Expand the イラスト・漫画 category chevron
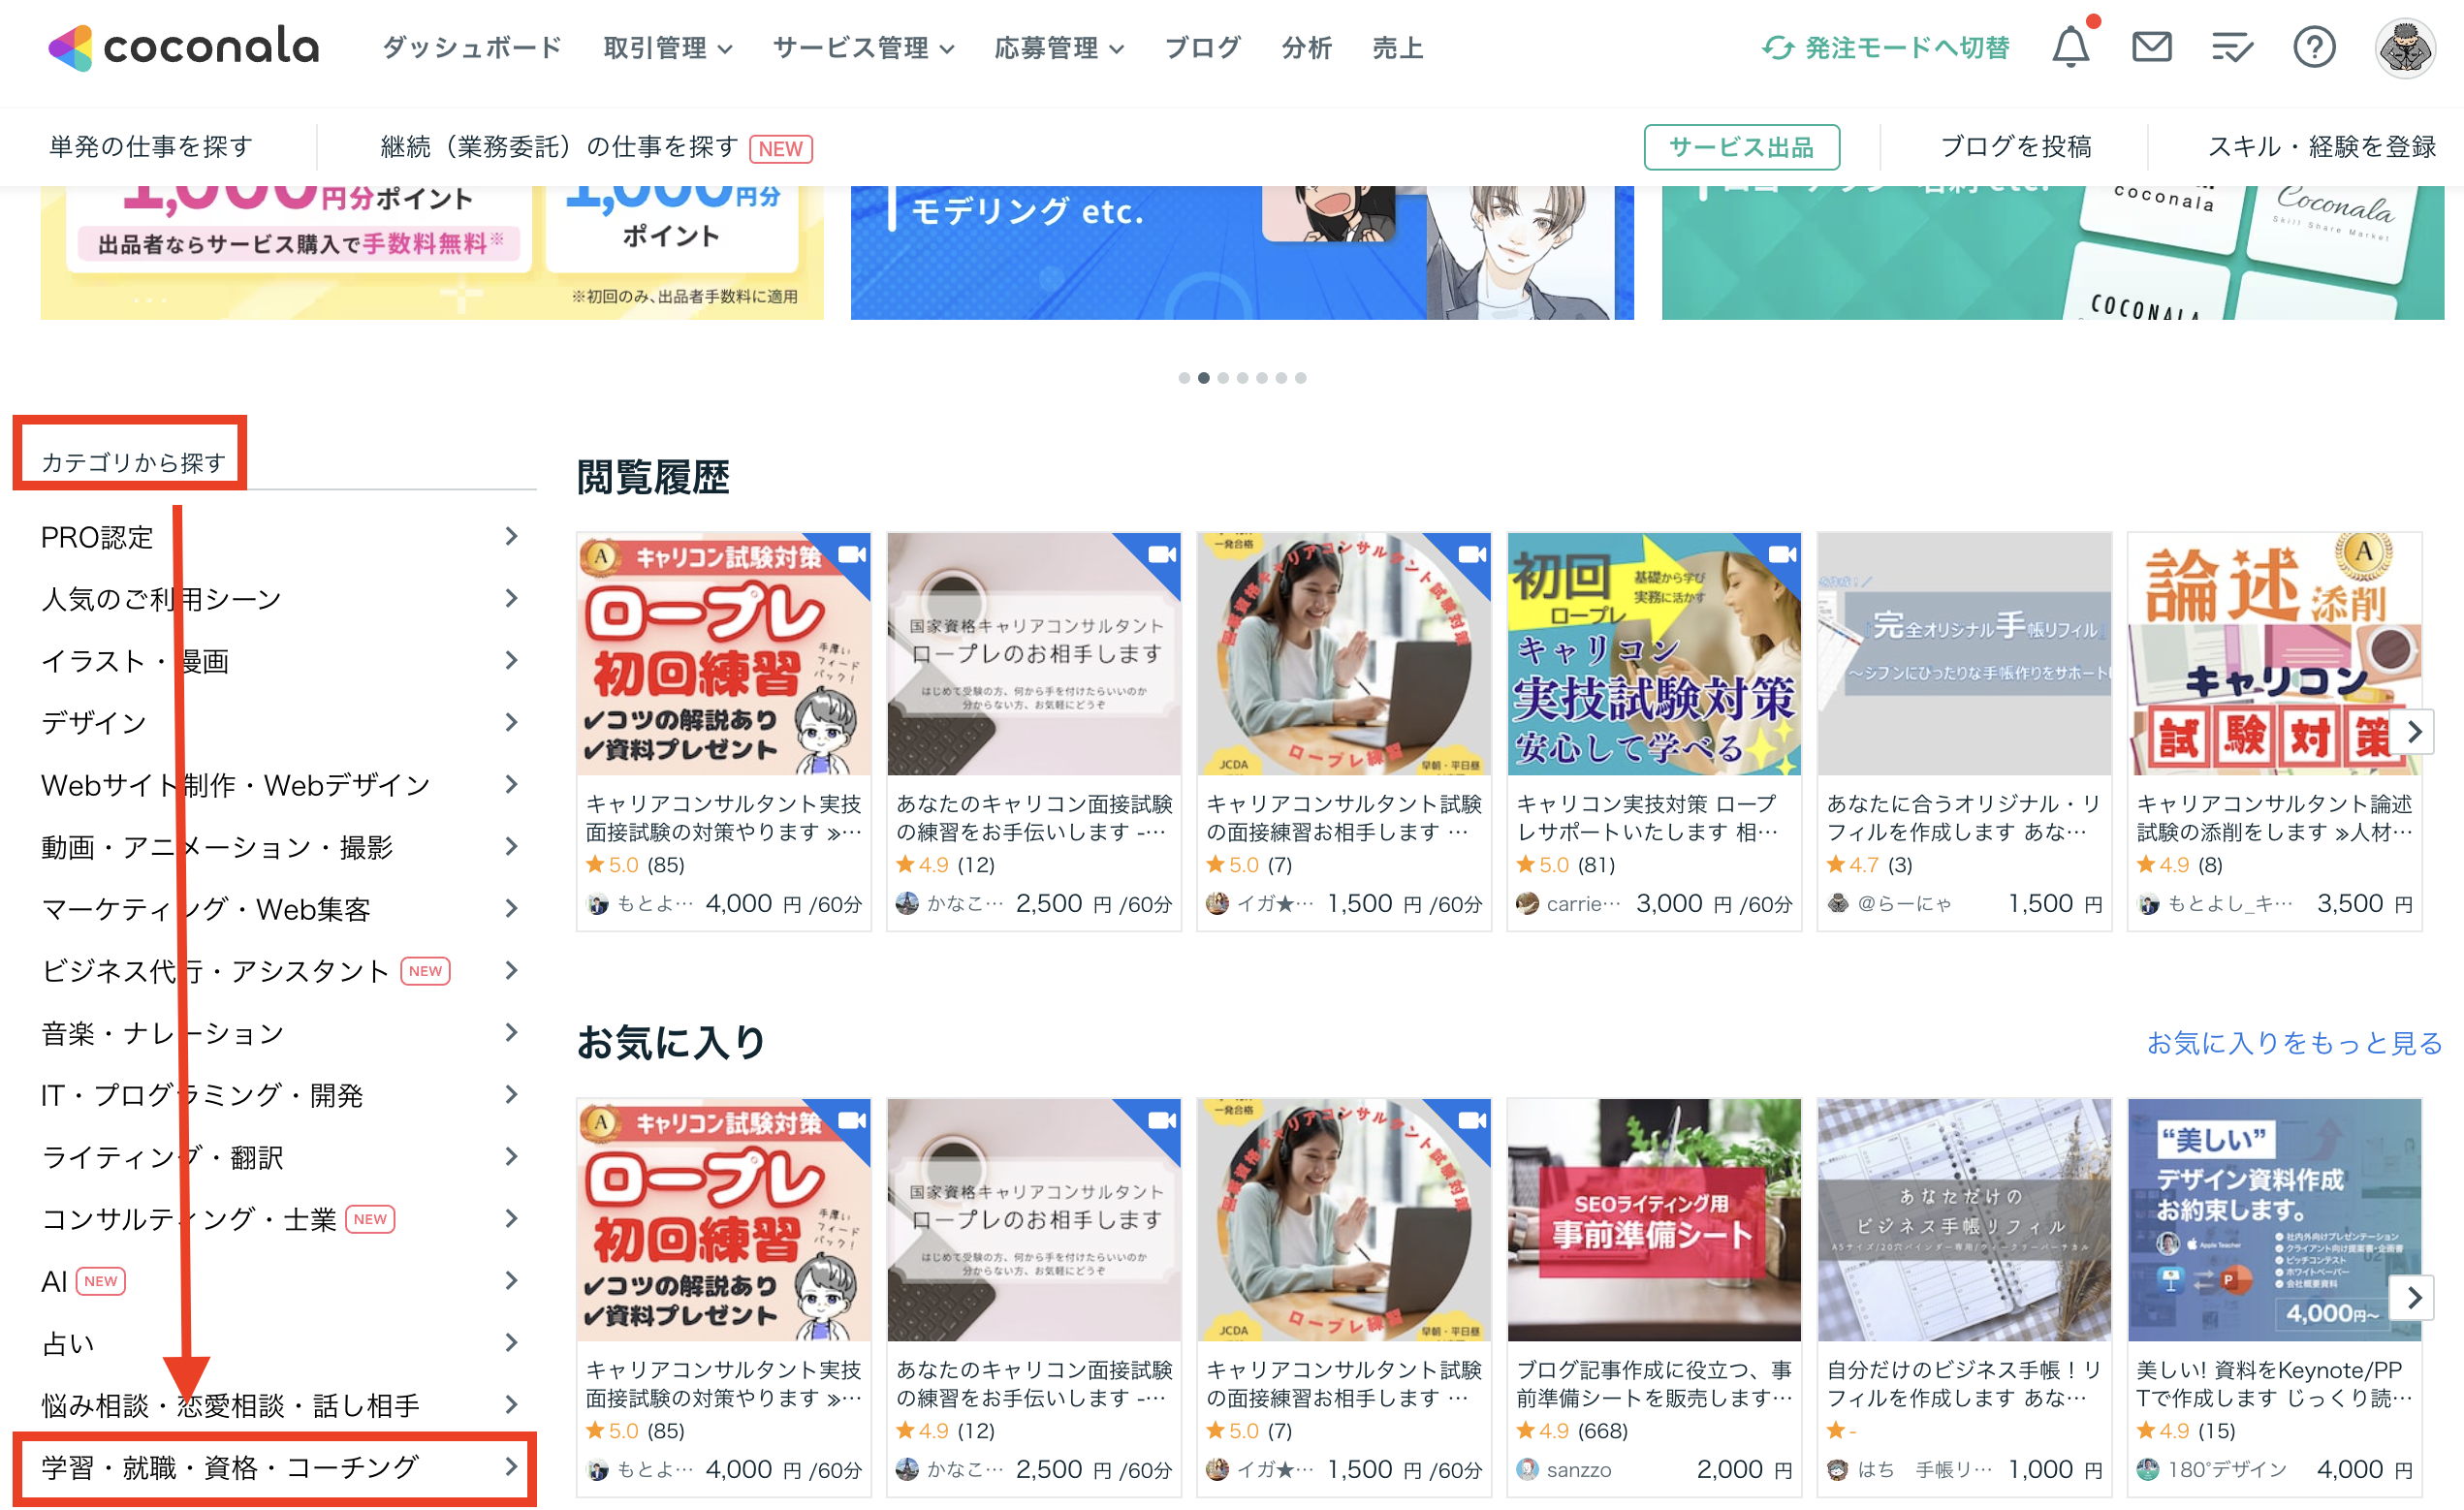 511,660
